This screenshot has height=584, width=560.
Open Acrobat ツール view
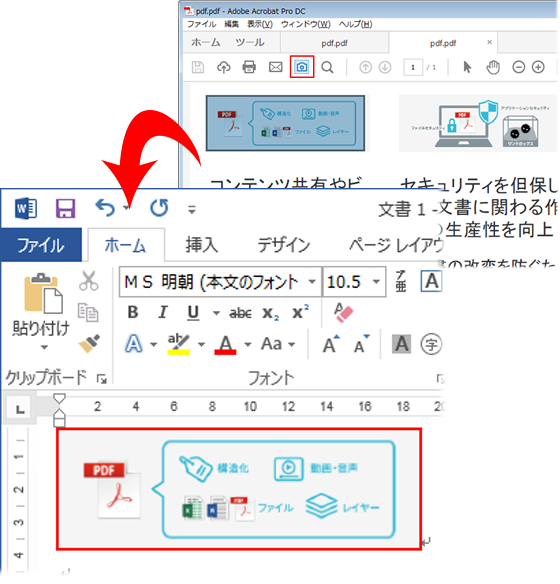click(250, 42)
